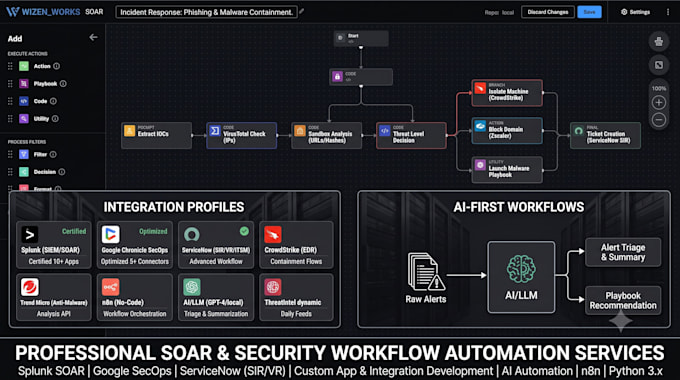Viewport: 680px width, 380px height.
Task: Select the purple lock Code node
Action: pos(361,77)
